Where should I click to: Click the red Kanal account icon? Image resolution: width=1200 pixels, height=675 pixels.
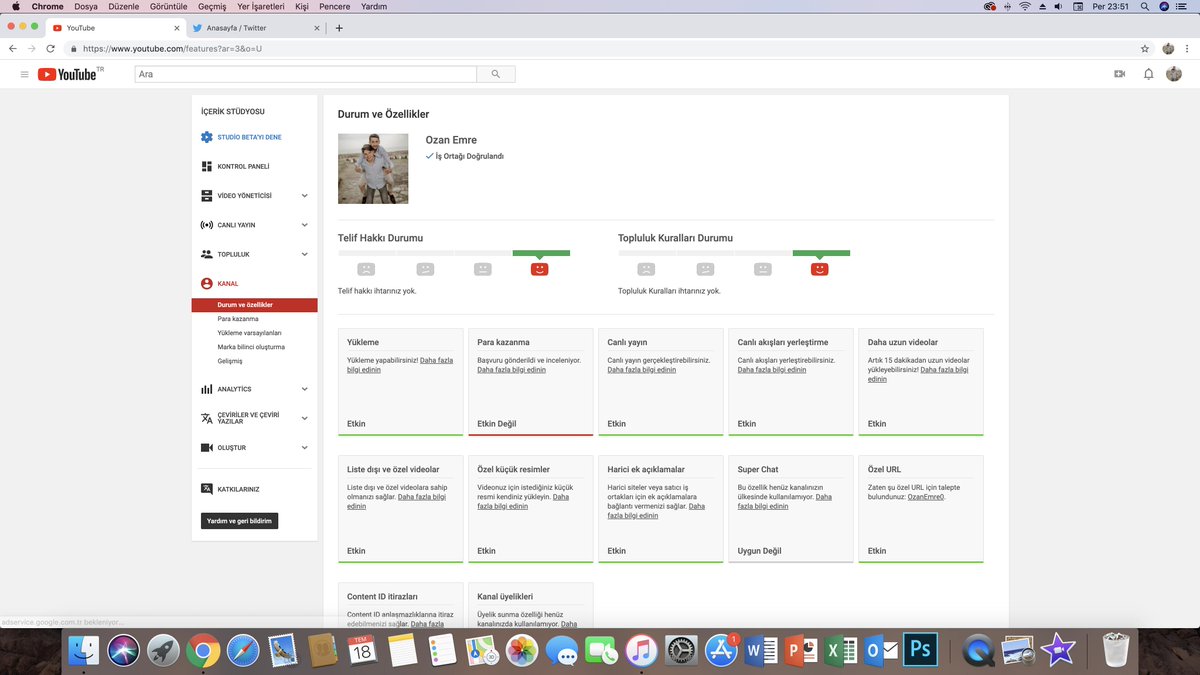[206, 284]
